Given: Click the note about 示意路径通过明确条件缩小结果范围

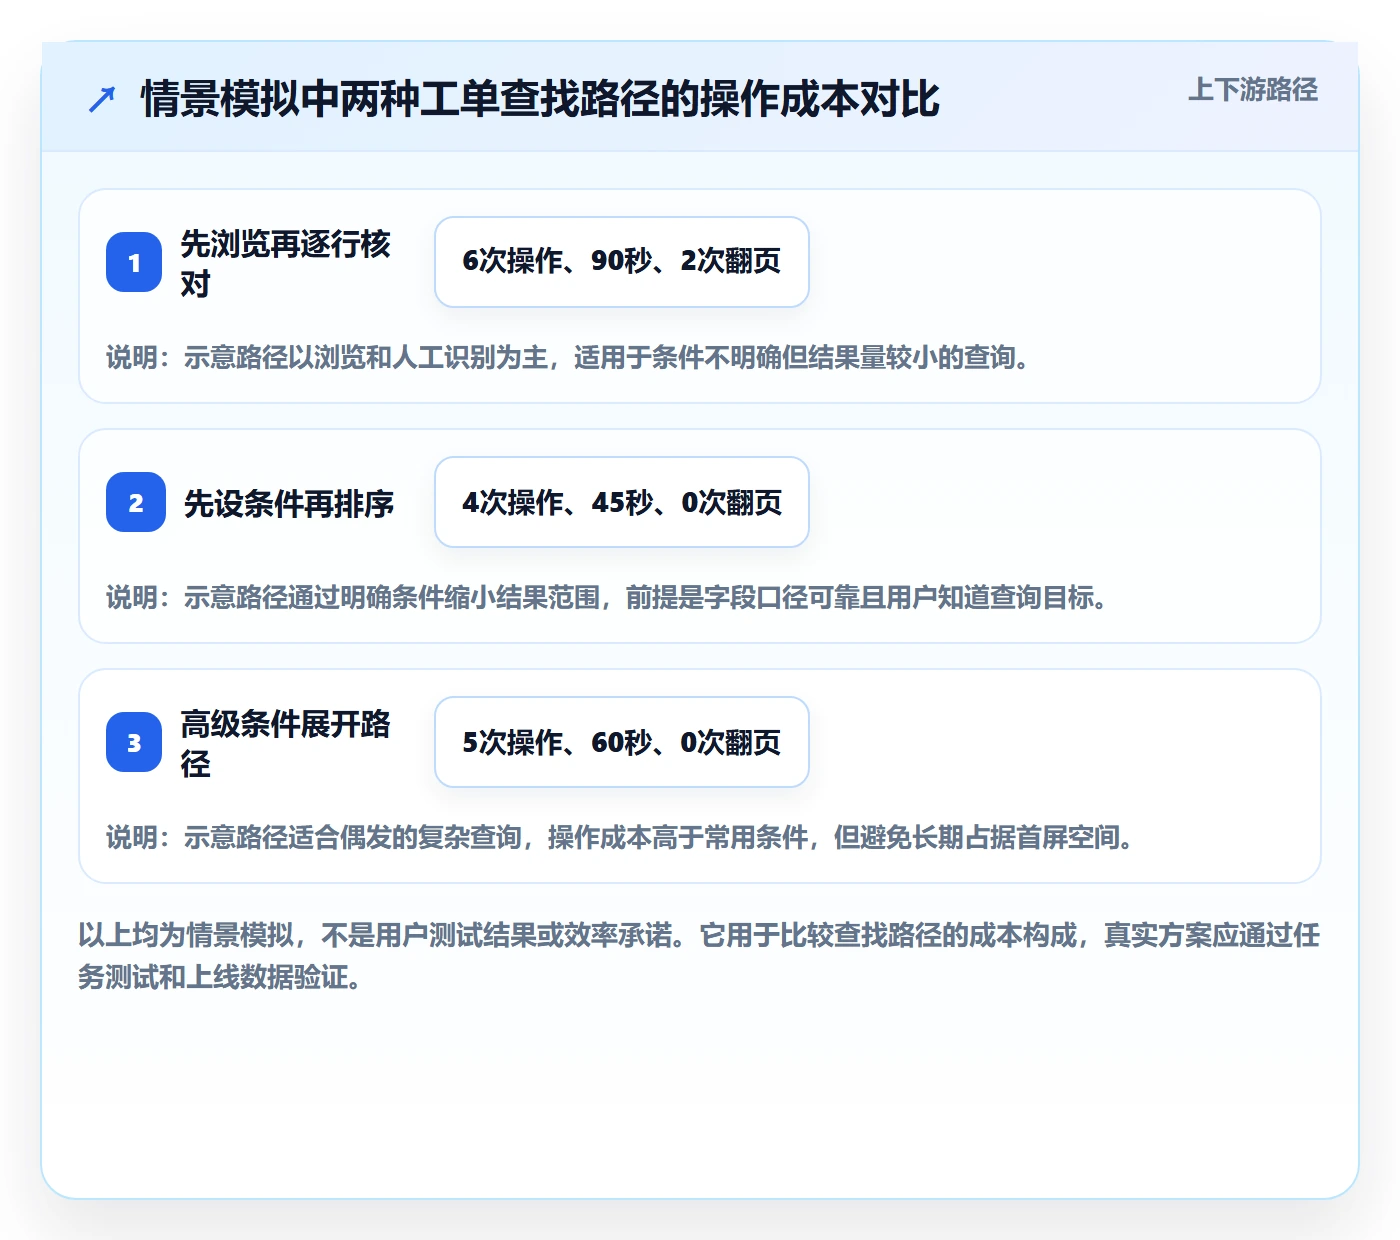Looking at the screenshot, I should point(609,597).
